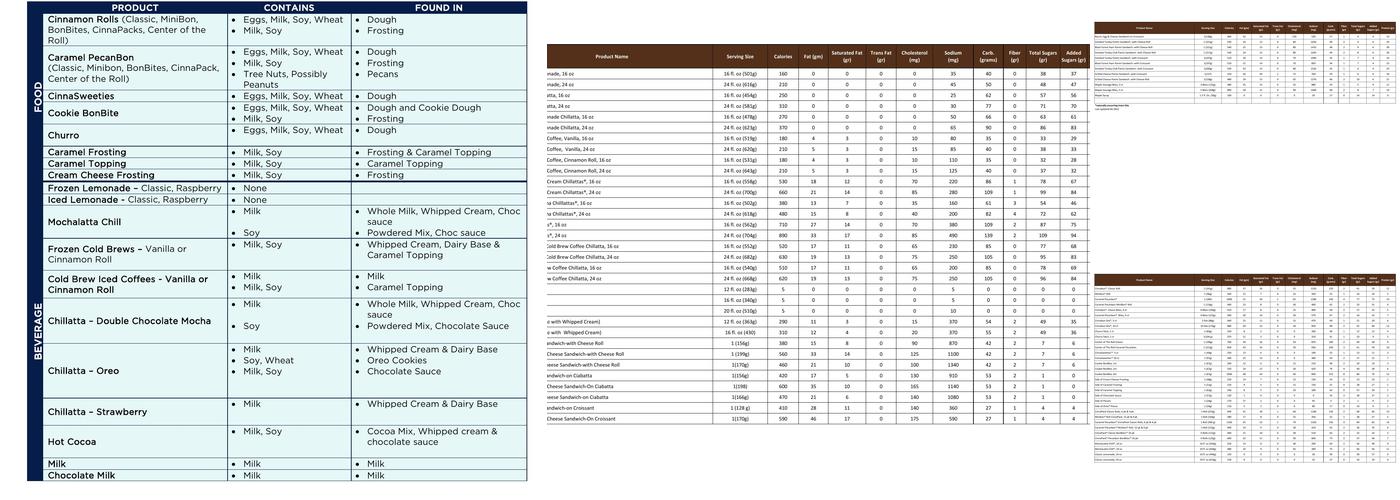Select the Hot Cocoa beverage row

pyautogui.click(x=75, y=441)
